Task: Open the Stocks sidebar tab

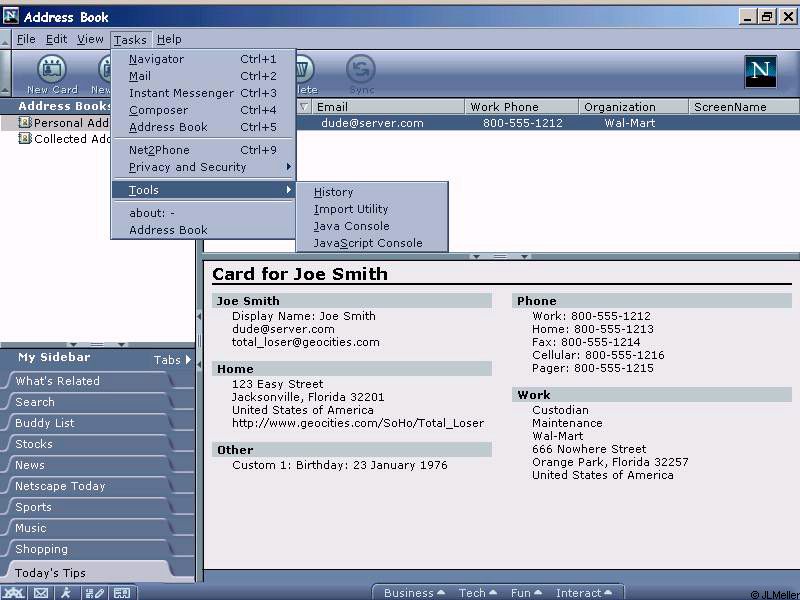Action: [x=88, y=444]
